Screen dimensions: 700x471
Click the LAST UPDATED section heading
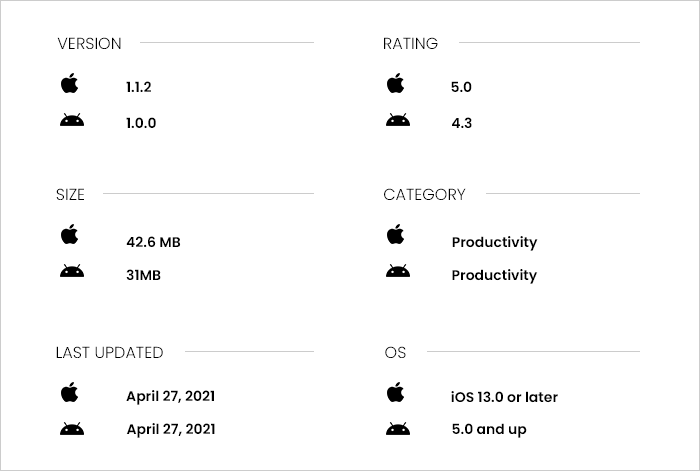point(110,353)
